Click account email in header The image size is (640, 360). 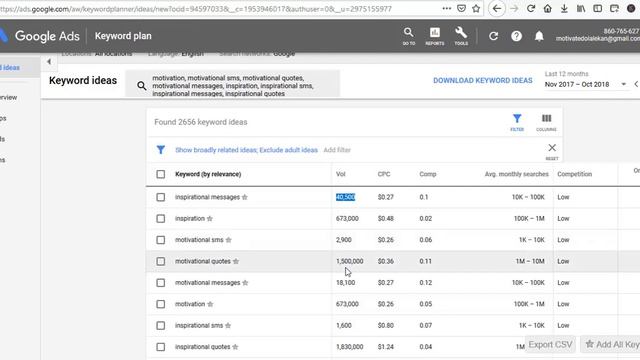tap(598, 39)
